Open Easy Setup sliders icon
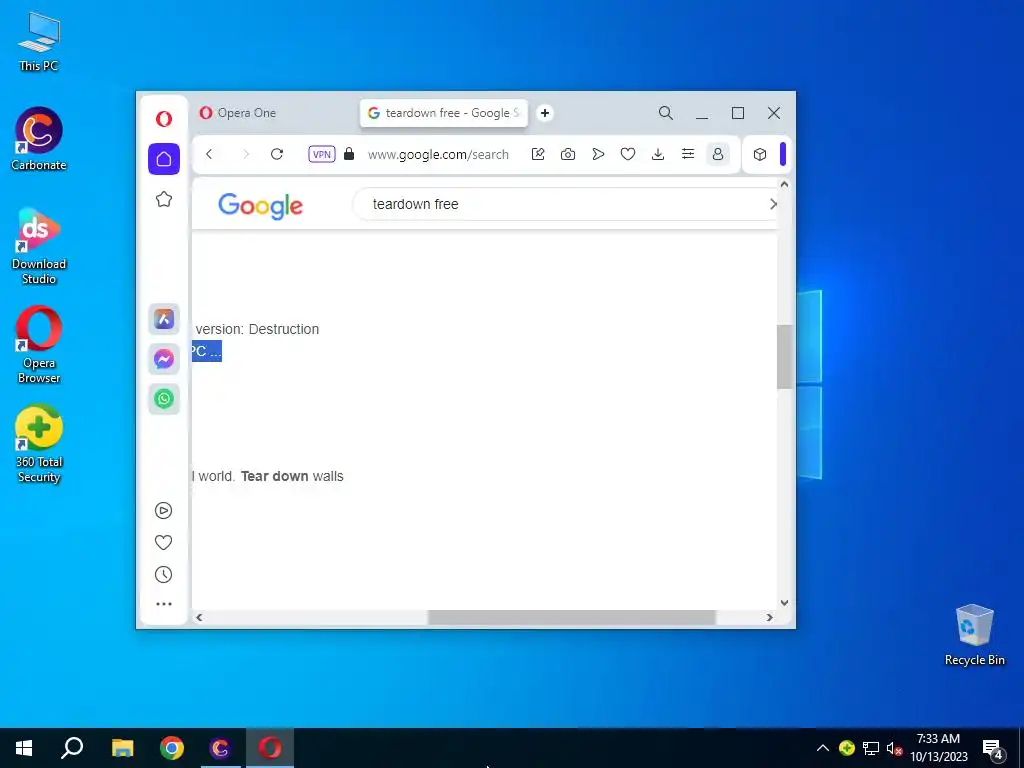1024x768 pixels. [688, 154]
